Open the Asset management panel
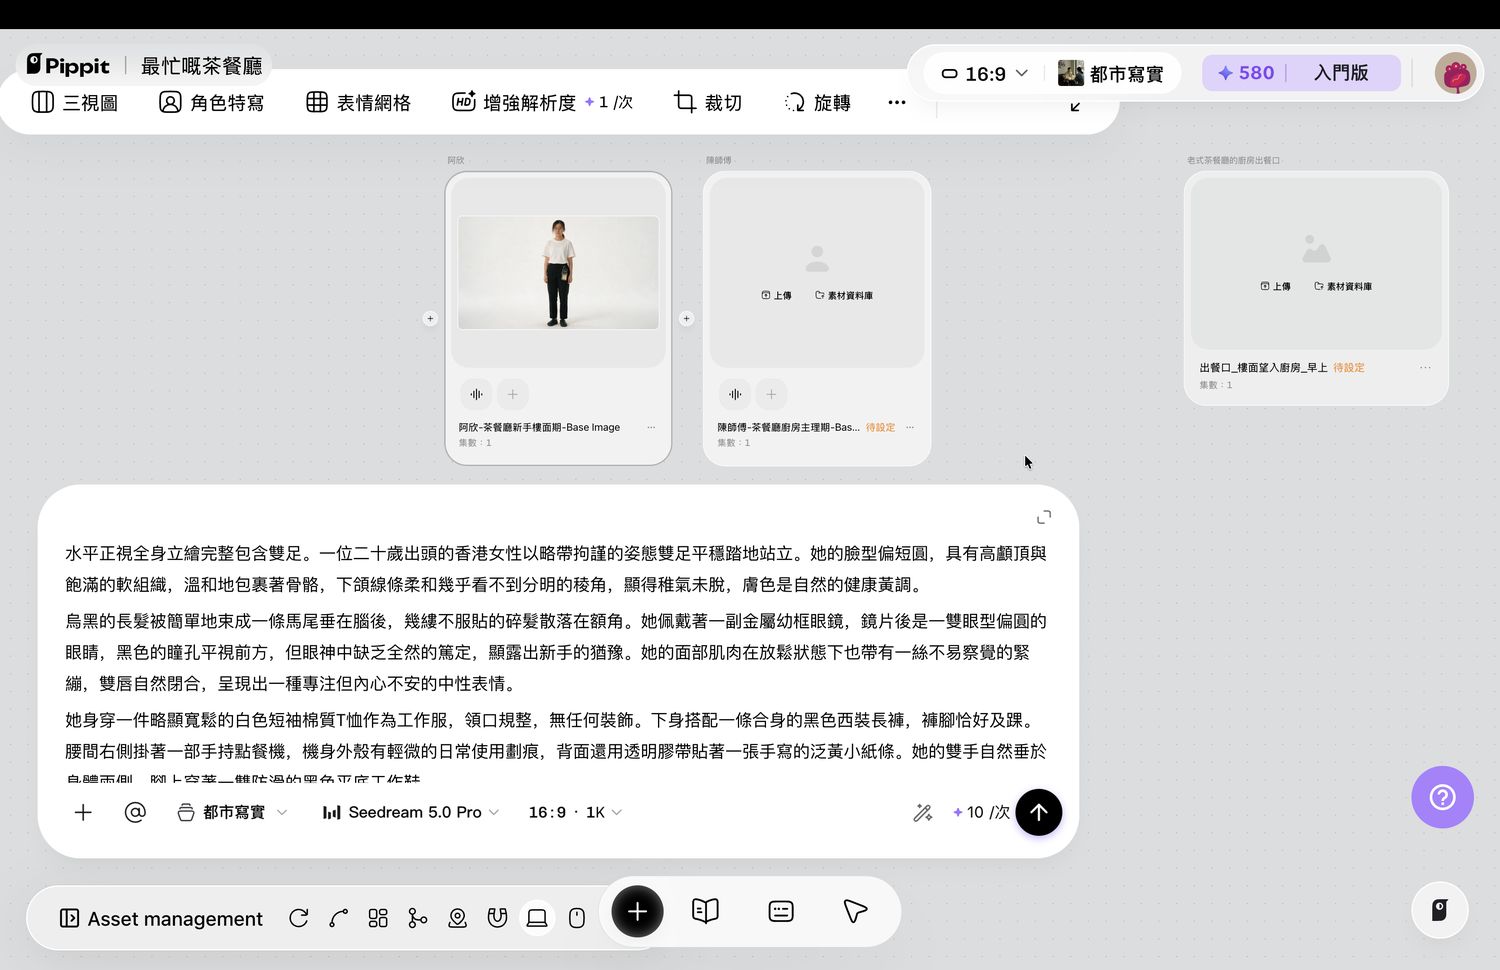 coord(161,918)
